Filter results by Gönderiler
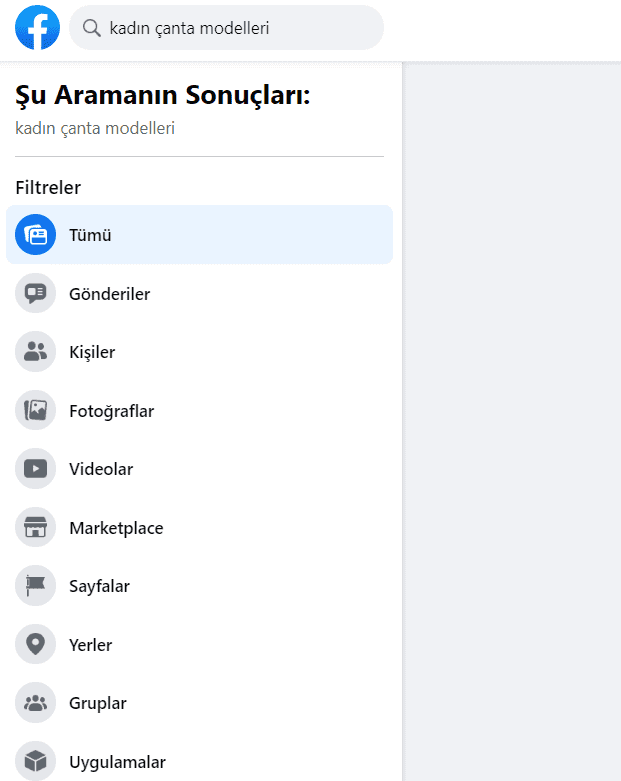The image size is (621, 781). click(x=110, y=294)
